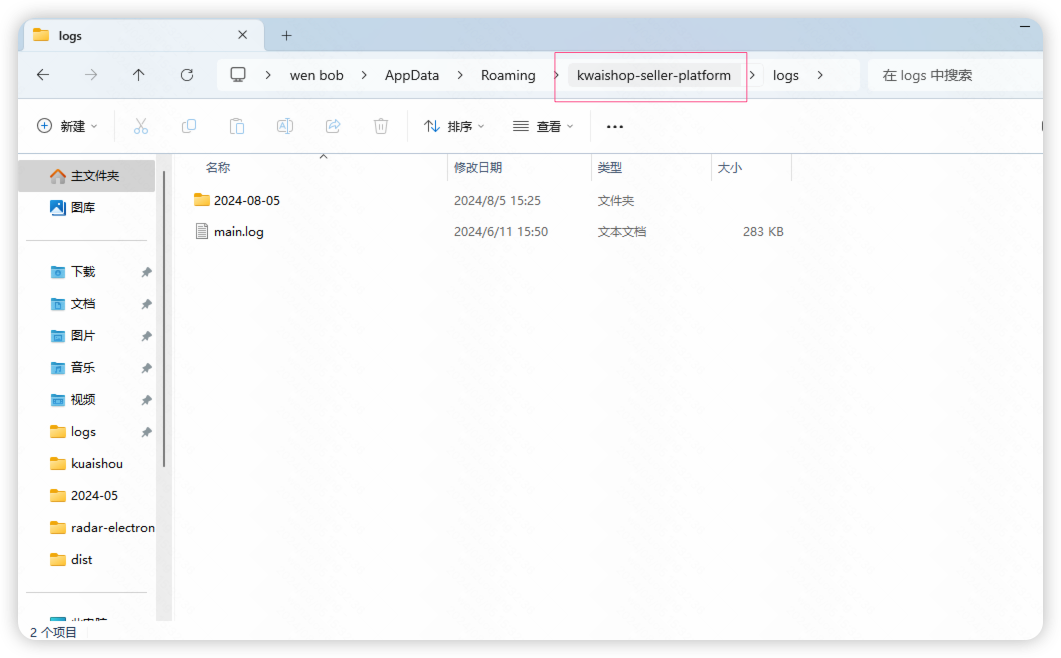Sort by 修改日期 column header
This screenshot has height=658, width=1061.
tap(478, 168)
